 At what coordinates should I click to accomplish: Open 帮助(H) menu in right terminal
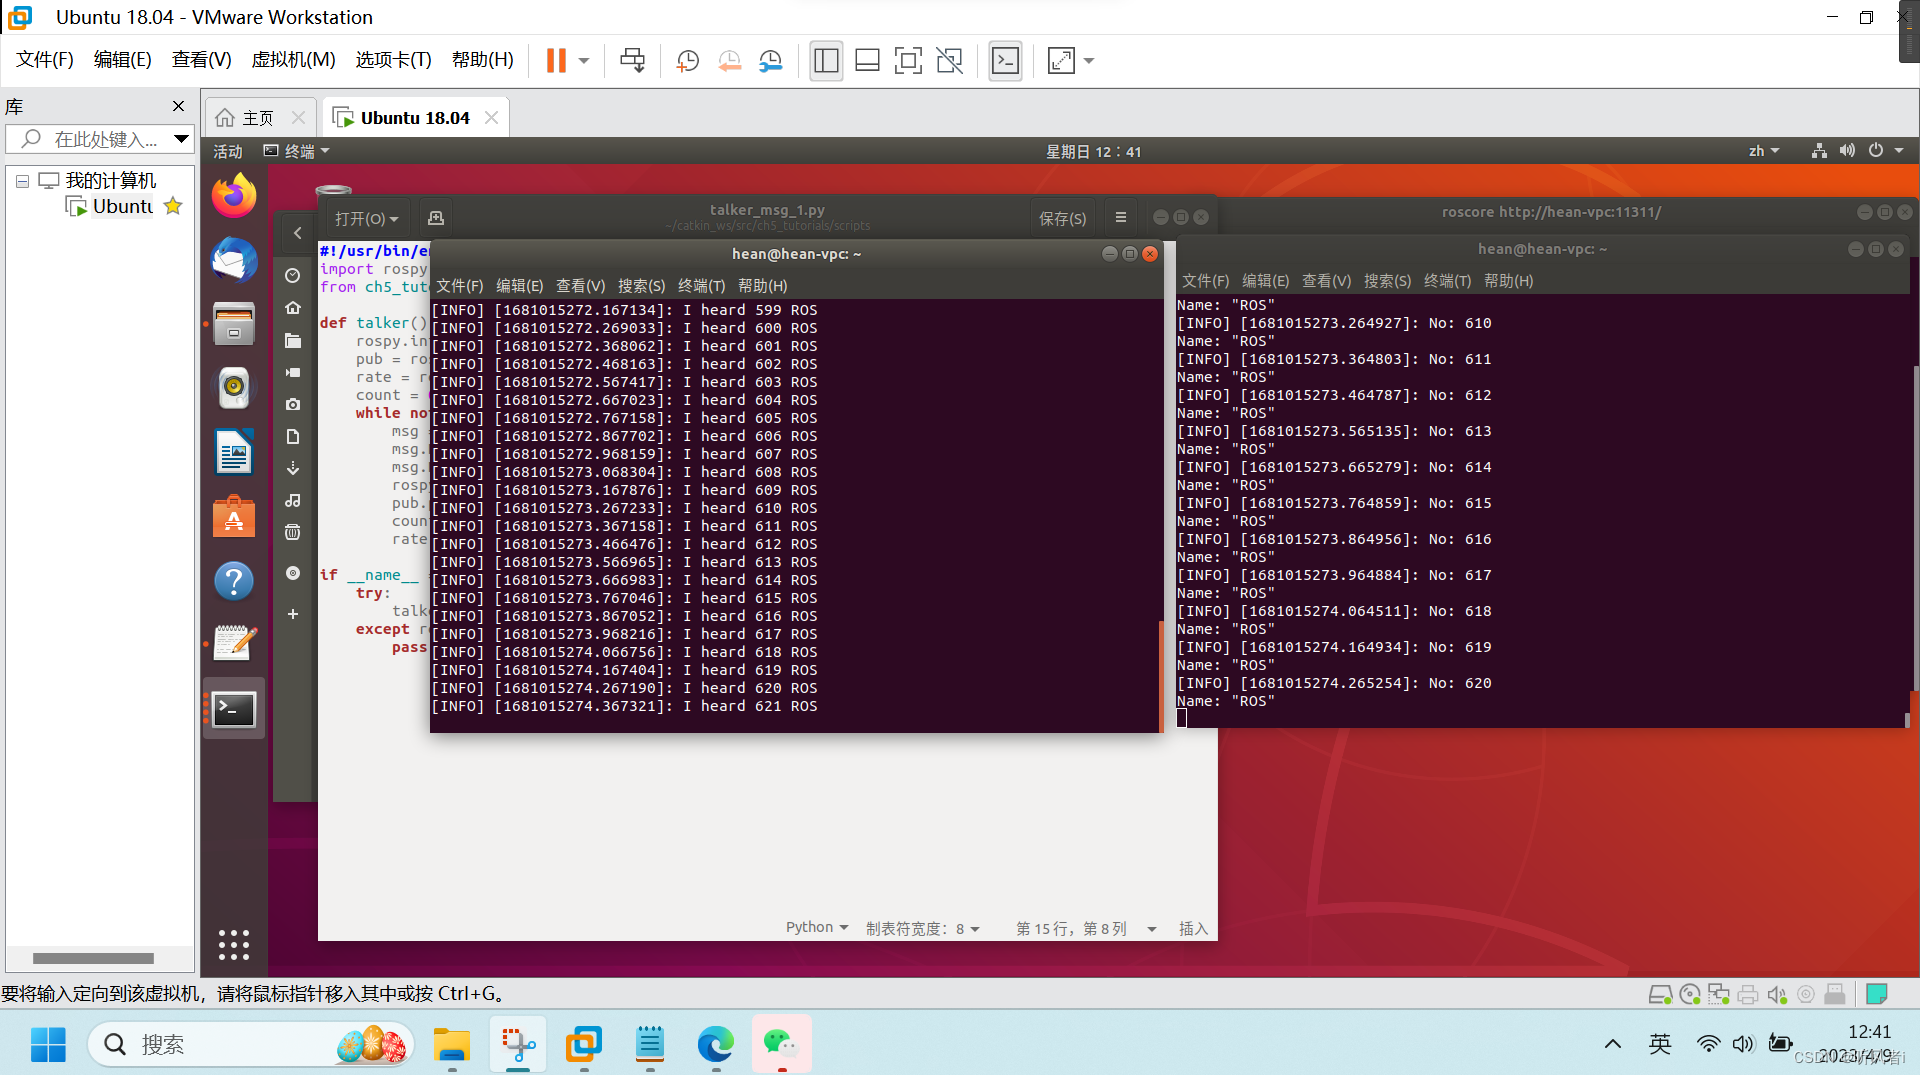click(1508, 281)
